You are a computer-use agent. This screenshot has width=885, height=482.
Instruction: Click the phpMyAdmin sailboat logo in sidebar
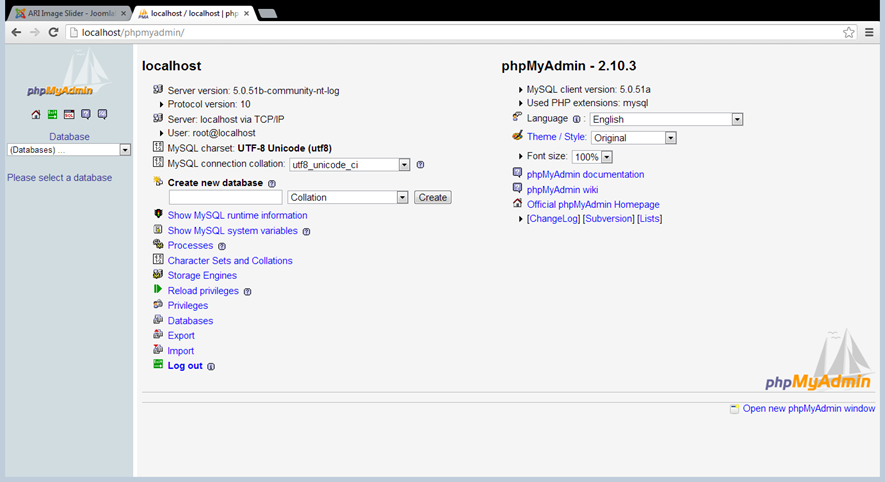coord(68,74)
